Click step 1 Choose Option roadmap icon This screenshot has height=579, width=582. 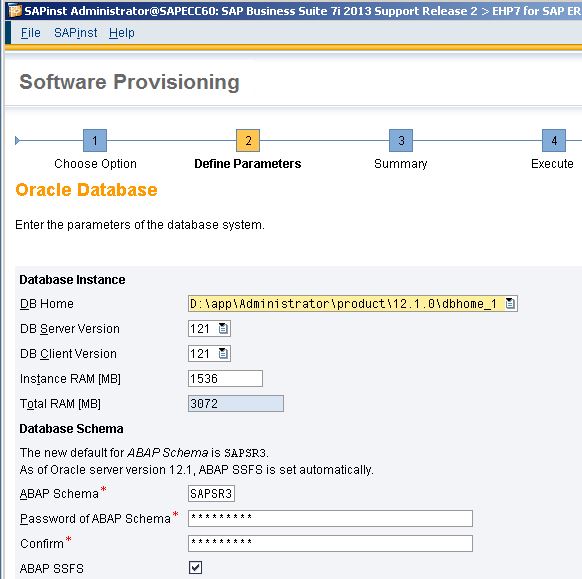pyautogui.click(x=95, y=140)
